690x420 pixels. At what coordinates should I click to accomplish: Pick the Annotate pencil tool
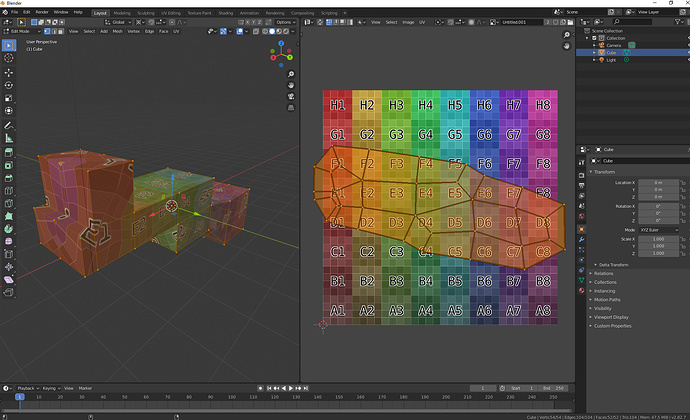pos(8,125)
